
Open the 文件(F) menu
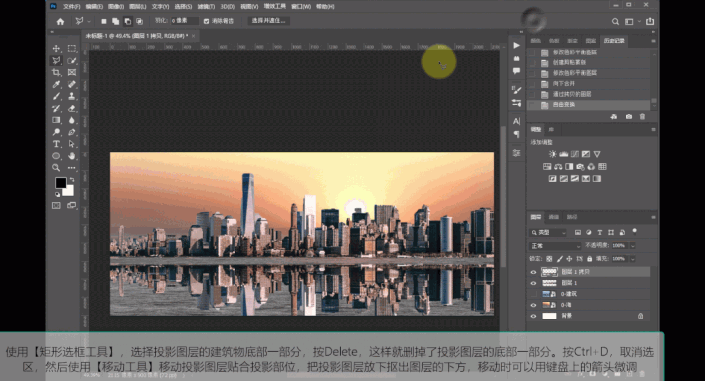point(71,7)
